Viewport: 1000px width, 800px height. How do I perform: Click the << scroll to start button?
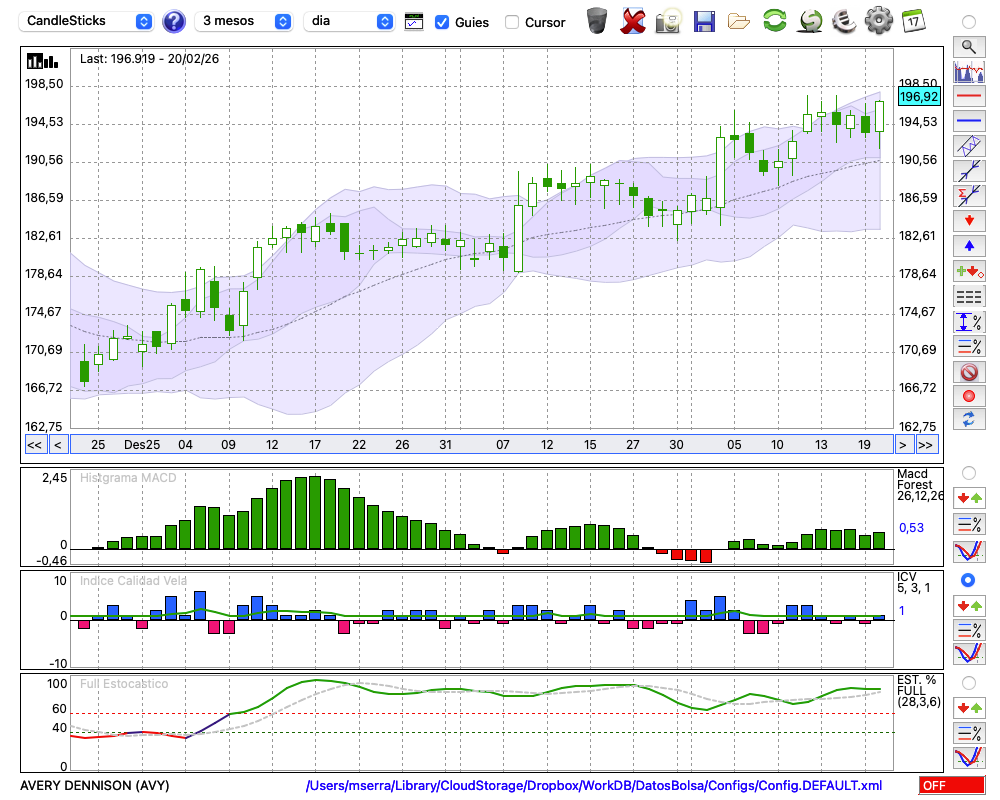tap(34, 445)
